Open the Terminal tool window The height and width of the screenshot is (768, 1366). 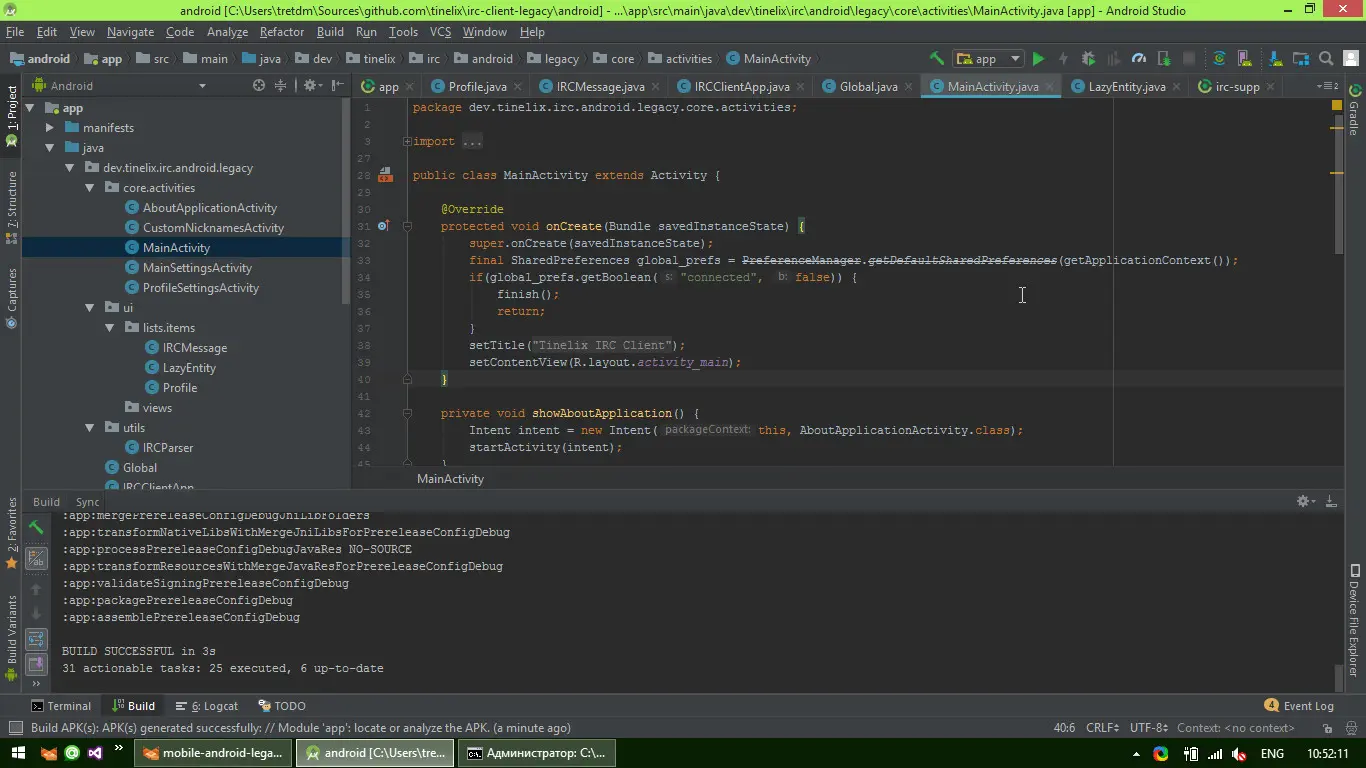click(x=60, y=706)
